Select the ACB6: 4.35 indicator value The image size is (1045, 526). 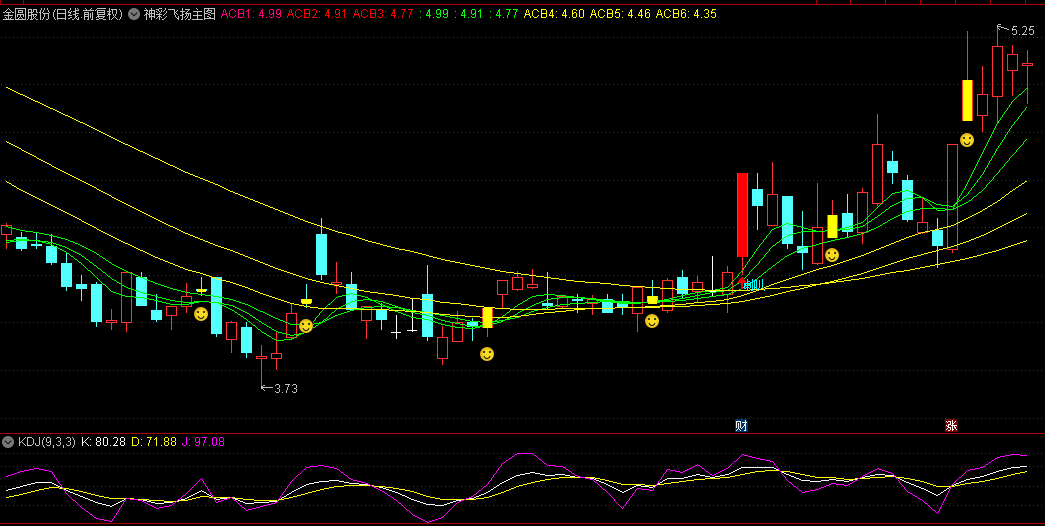point(686,14)
